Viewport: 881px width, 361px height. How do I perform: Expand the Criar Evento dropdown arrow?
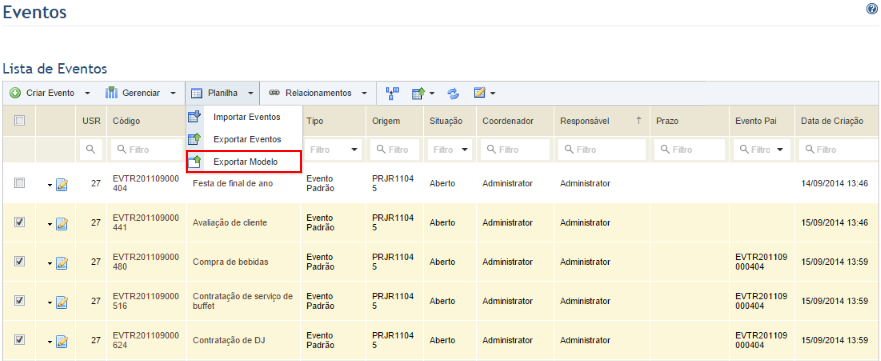pos(87,94)
